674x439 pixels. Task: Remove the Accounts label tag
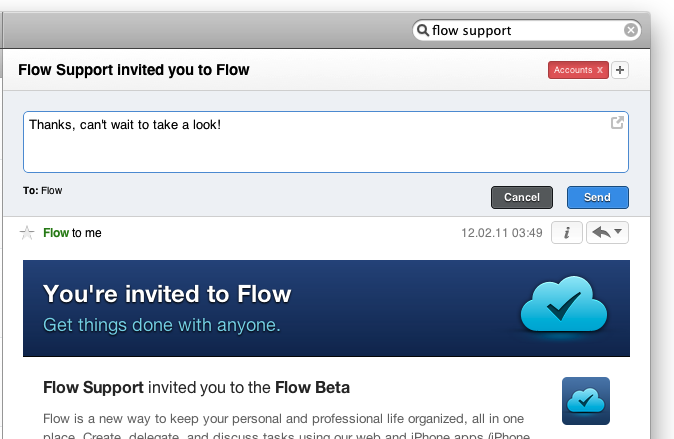[600, 70]
